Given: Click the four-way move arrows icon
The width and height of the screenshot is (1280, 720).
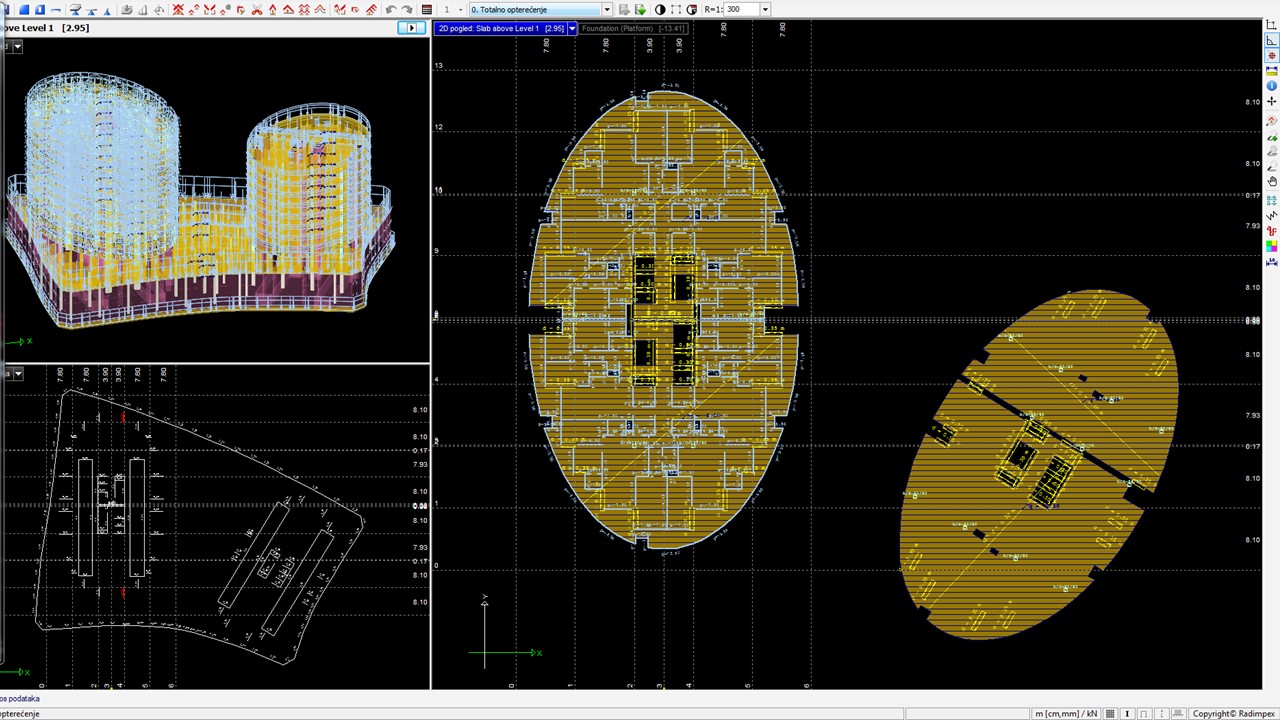Looking at the screenshot, I should point(1272,102).
